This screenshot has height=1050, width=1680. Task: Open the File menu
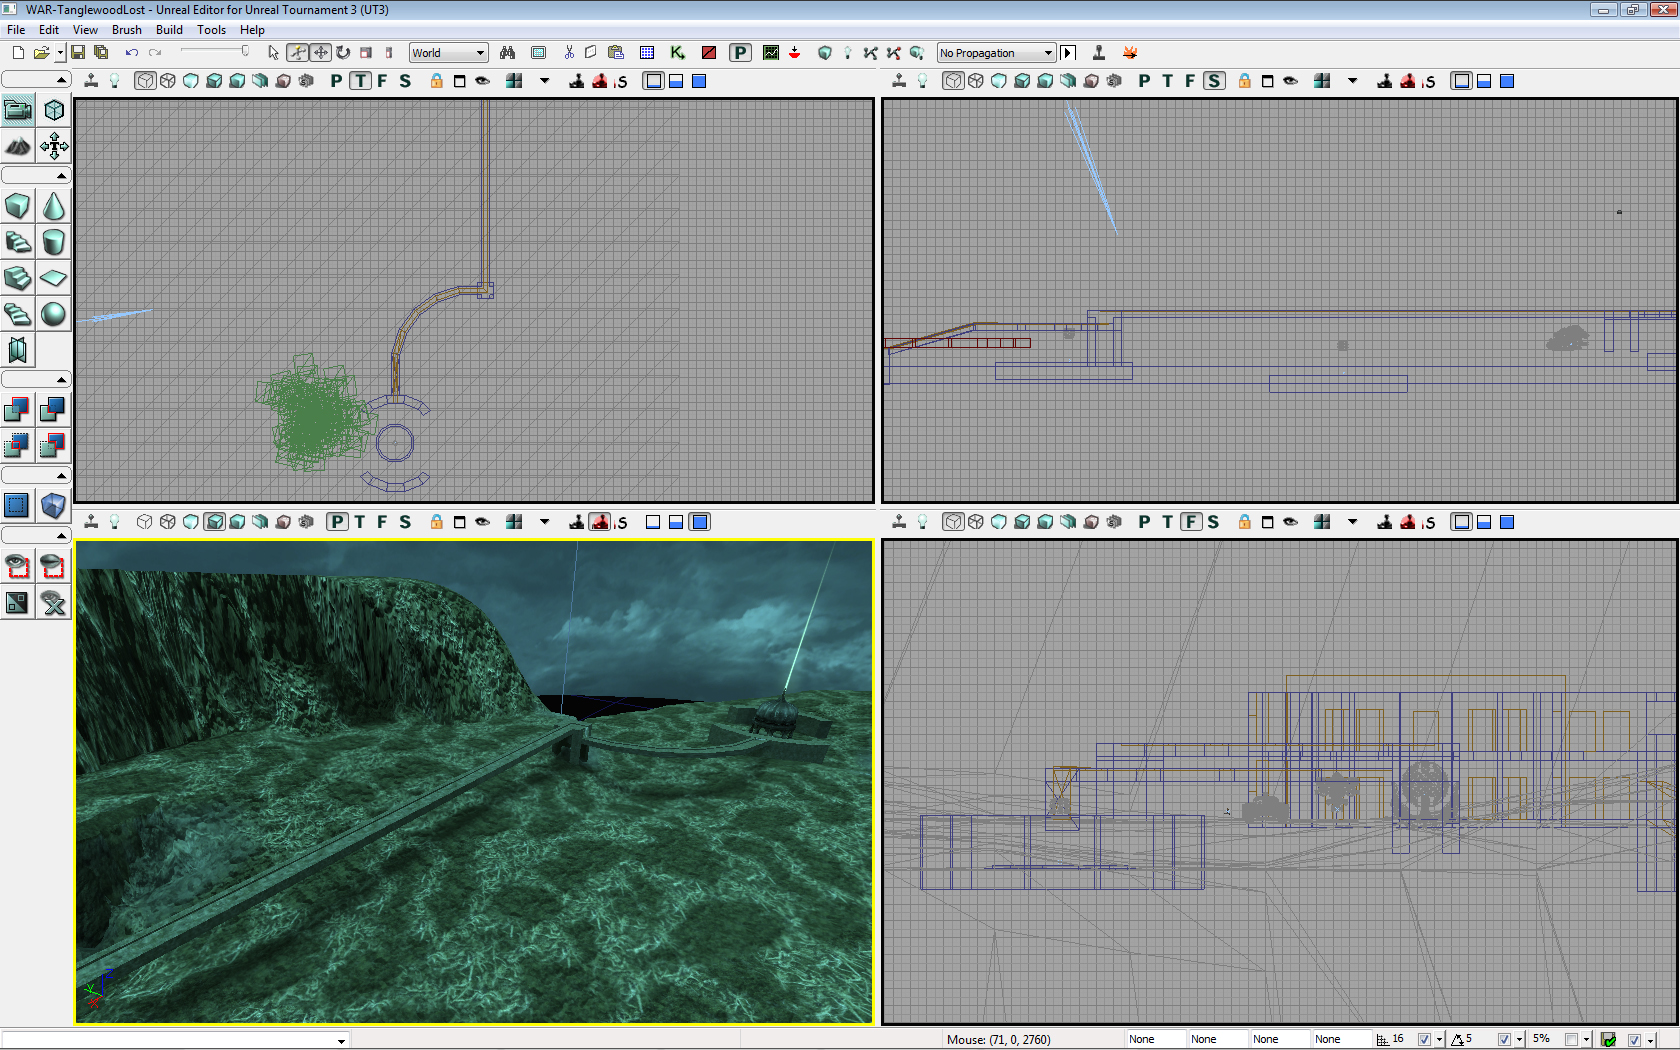16,30
